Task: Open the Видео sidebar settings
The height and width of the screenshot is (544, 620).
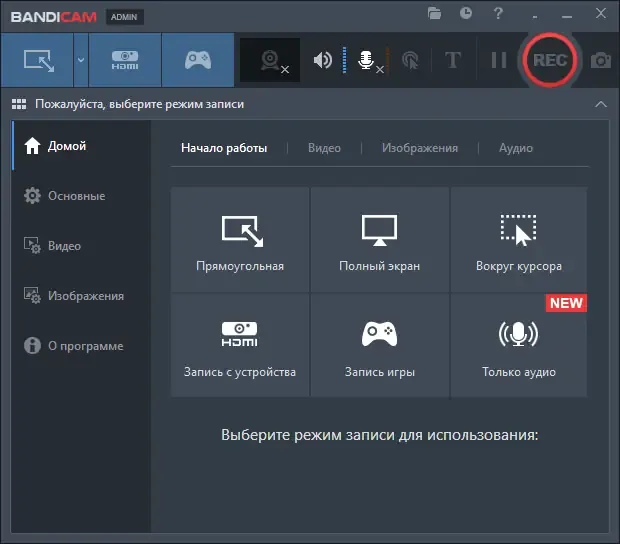Action: 81,246
